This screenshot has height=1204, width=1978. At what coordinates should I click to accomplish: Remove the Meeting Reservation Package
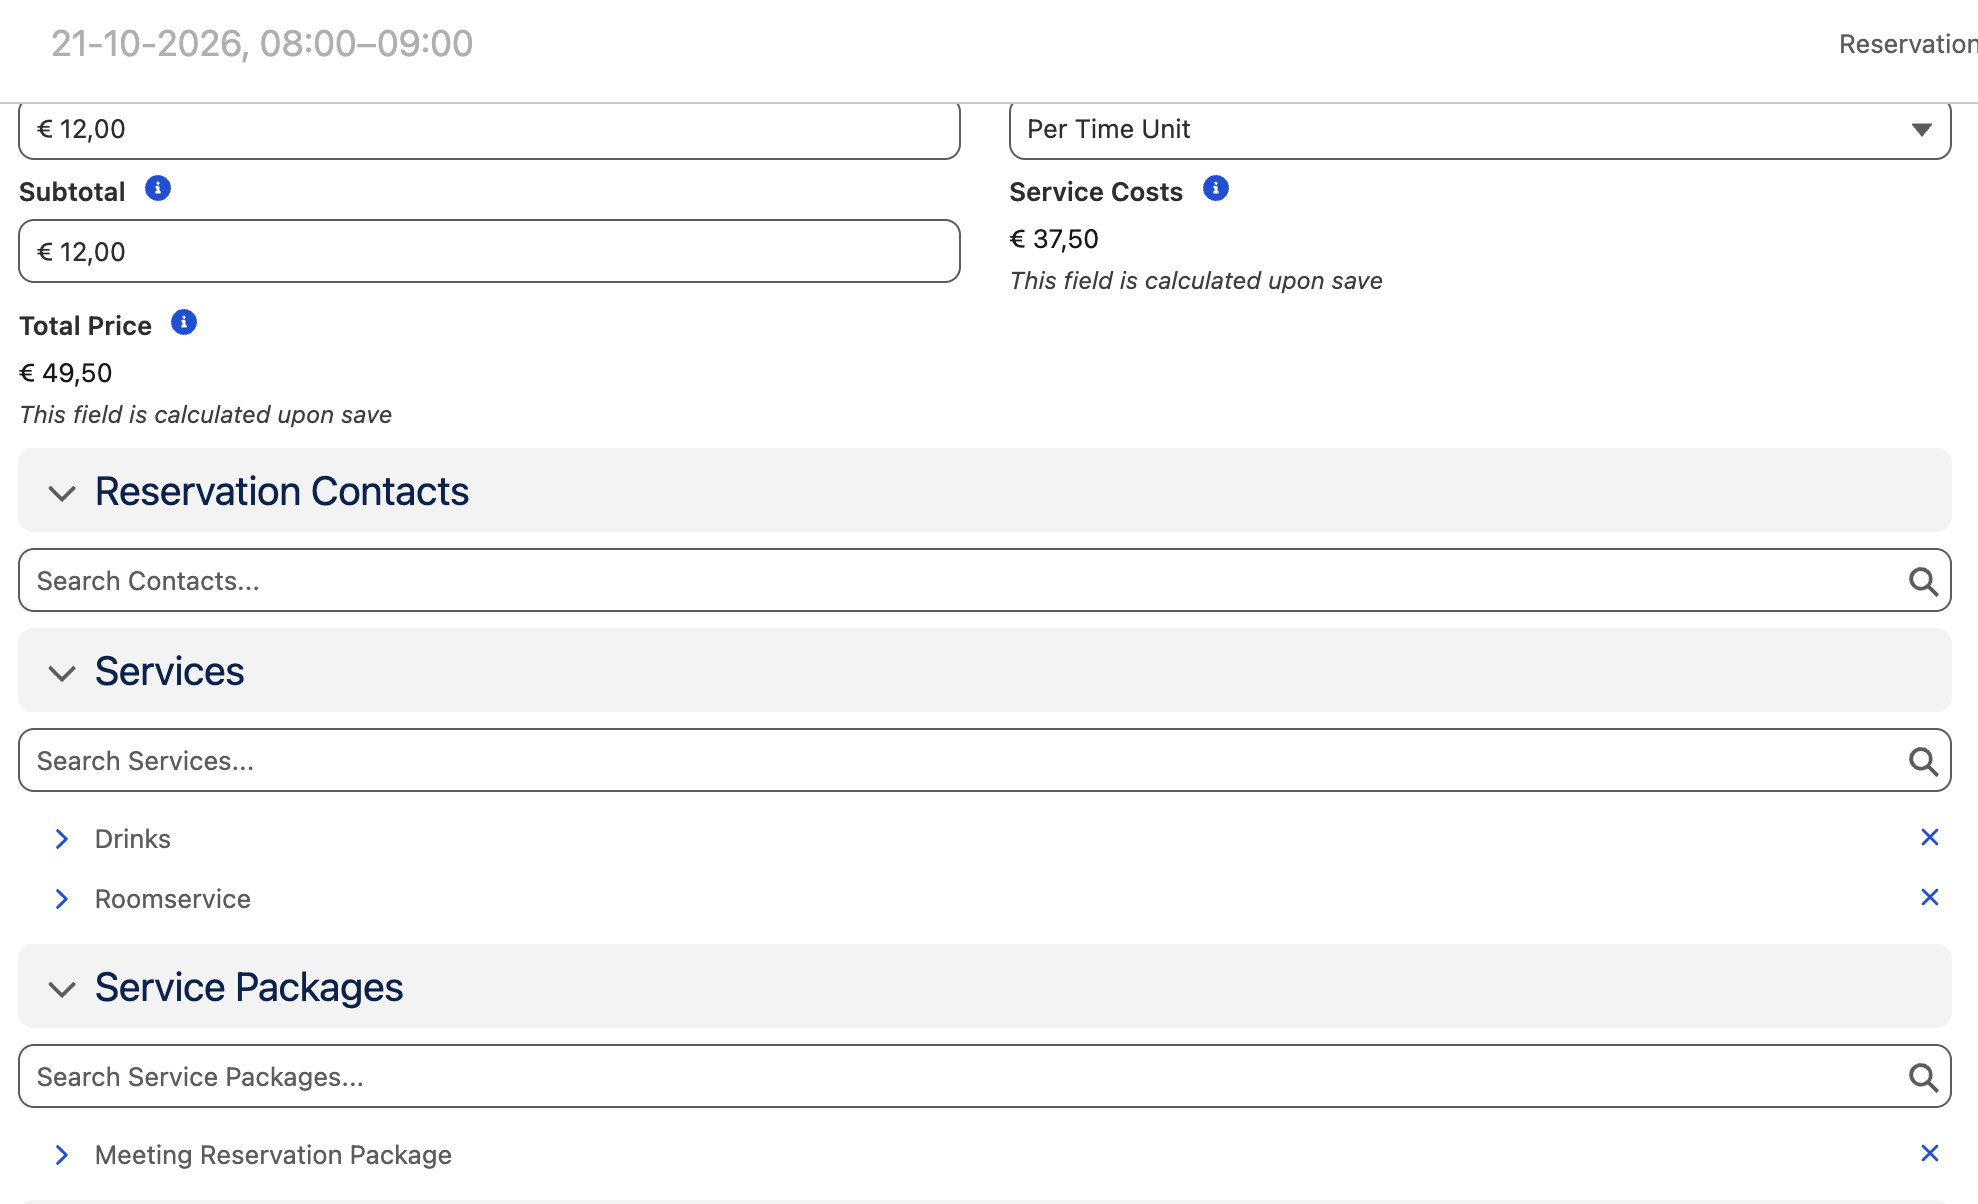[1930, 1153]
